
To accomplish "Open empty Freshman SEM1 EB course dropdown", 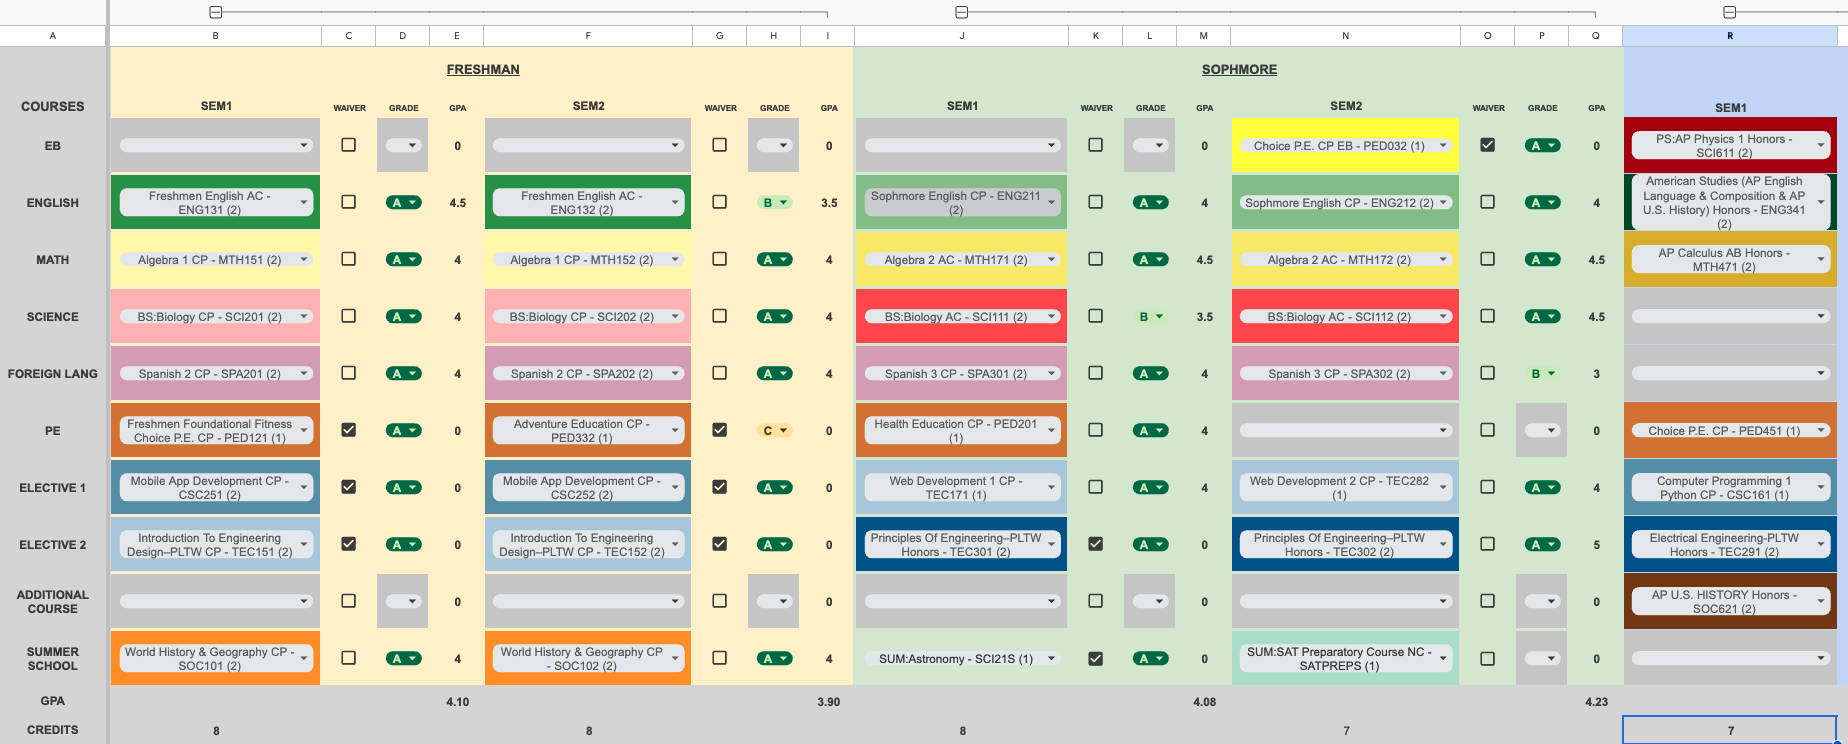I will click(216, 146).
